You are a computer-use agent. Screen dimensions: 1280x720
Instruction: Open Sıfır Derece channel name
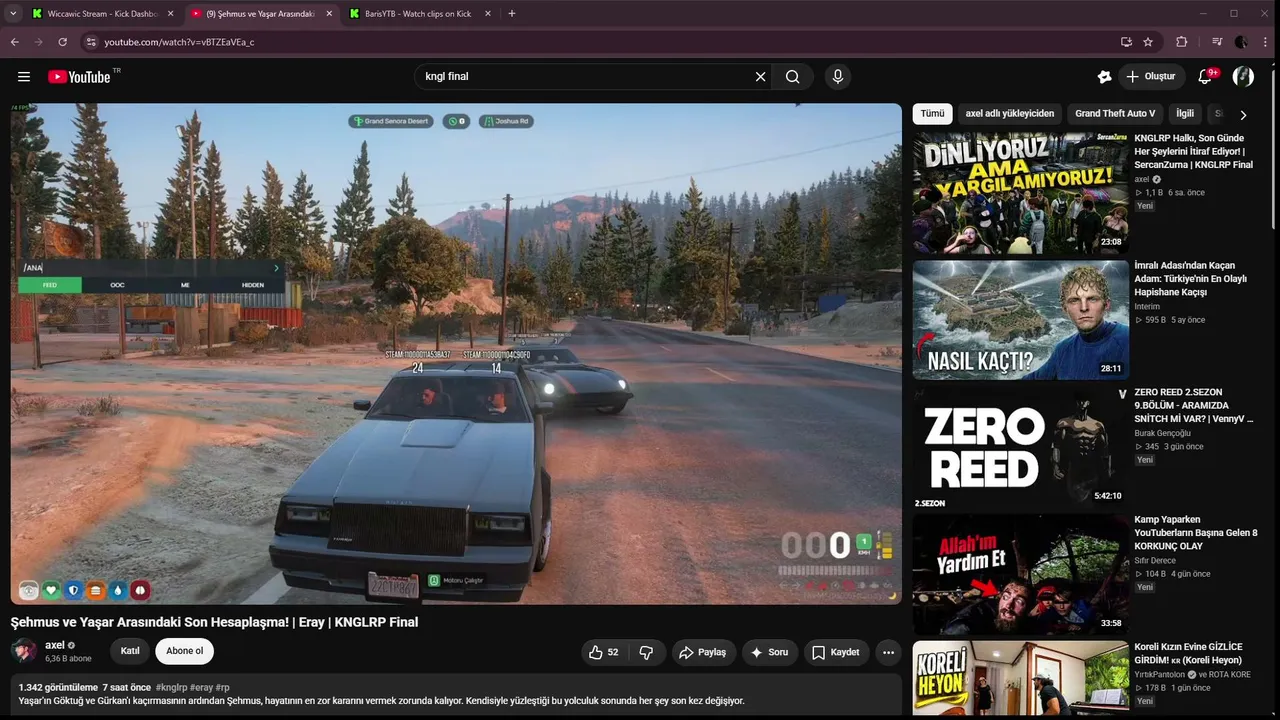(x=1155, y=561)
